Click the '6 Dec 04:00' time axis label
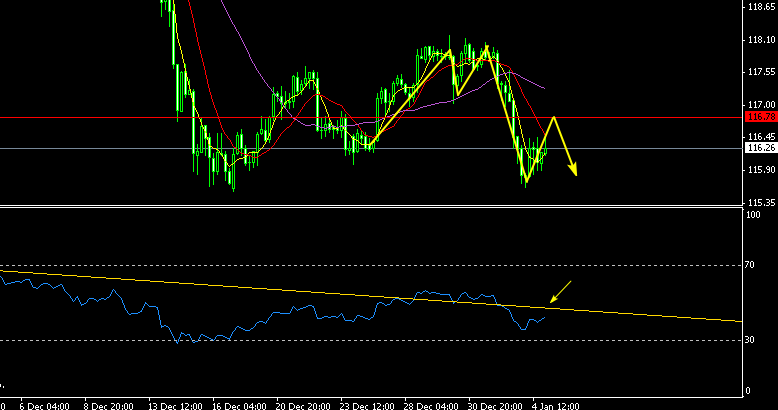778x410 pixels. pyautogui.click(x=45, y=406)
